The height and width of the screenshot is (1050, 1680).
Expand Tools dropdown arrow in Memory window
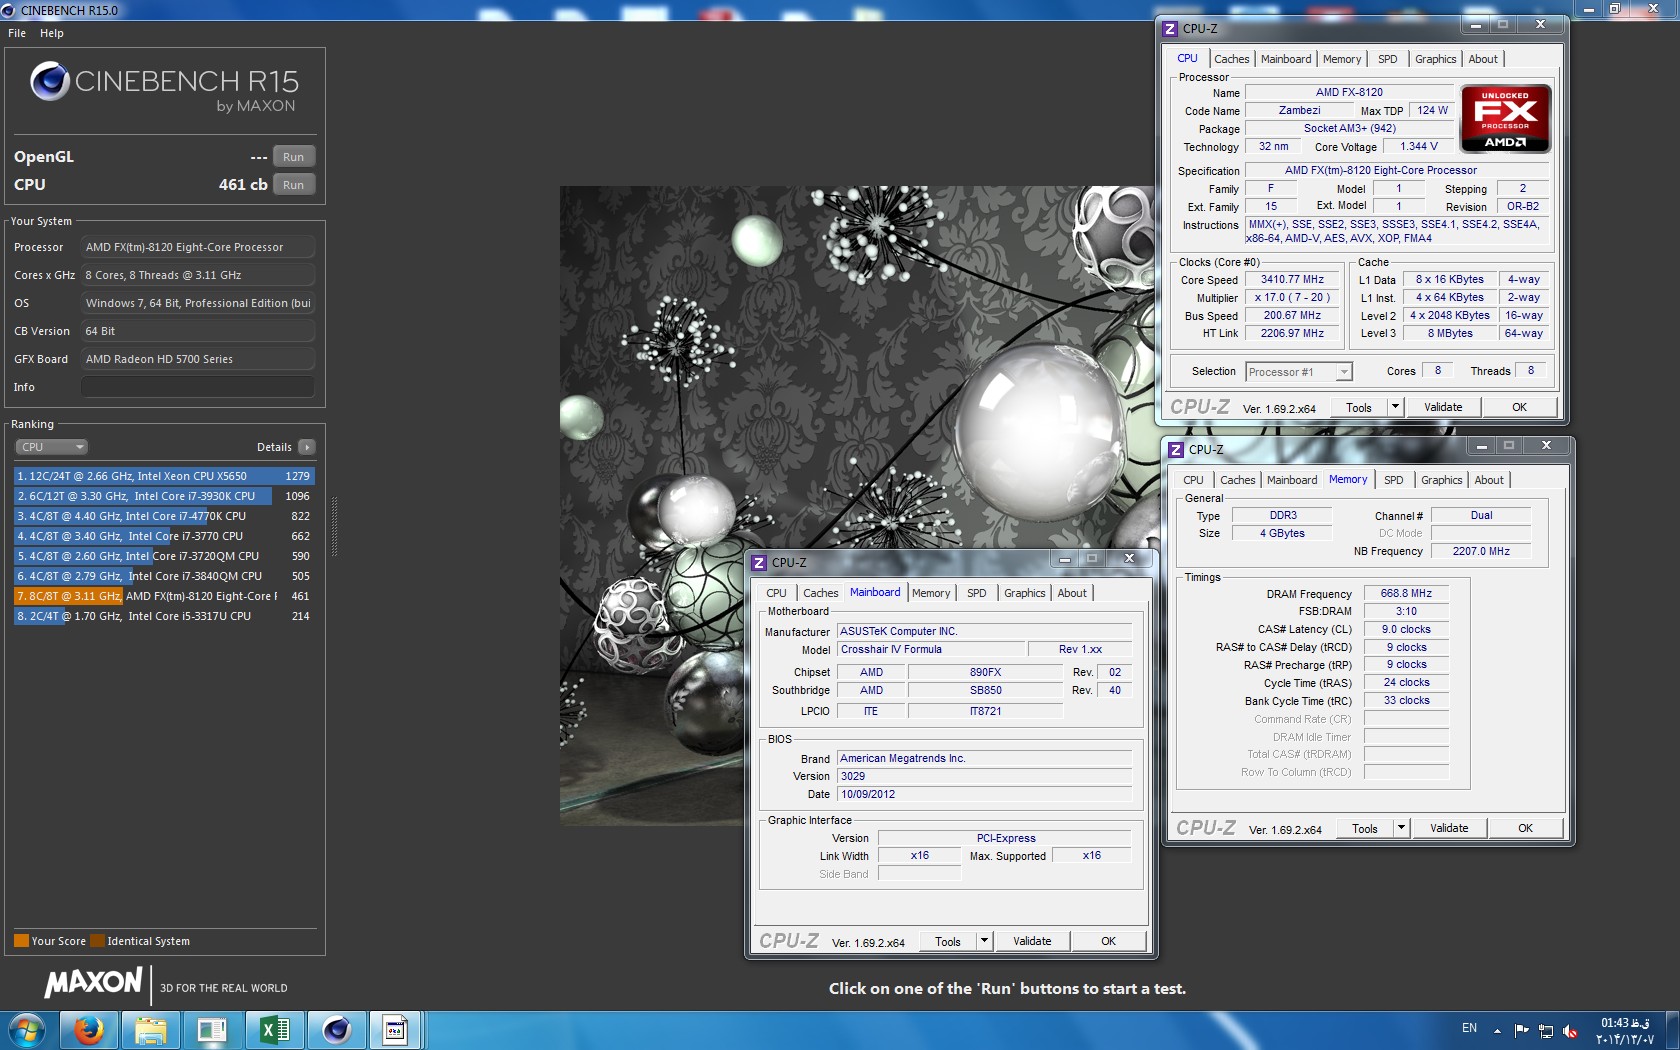(x=1401, y=828)
